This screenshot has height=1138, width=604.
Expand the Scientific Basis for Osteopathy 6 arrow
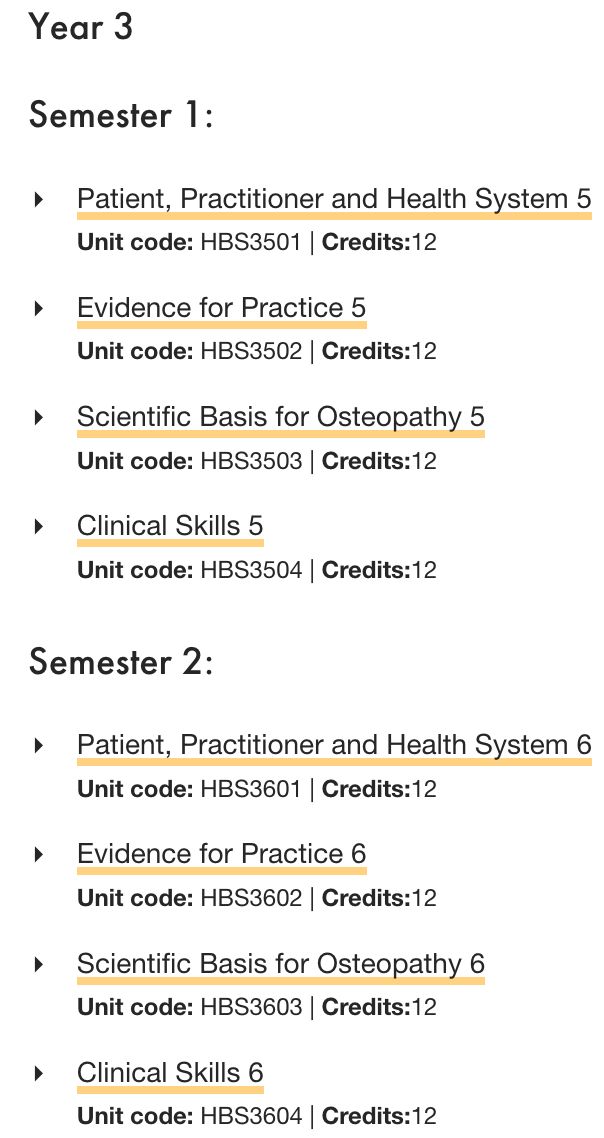pyautogui.click(x=39, y=964)
